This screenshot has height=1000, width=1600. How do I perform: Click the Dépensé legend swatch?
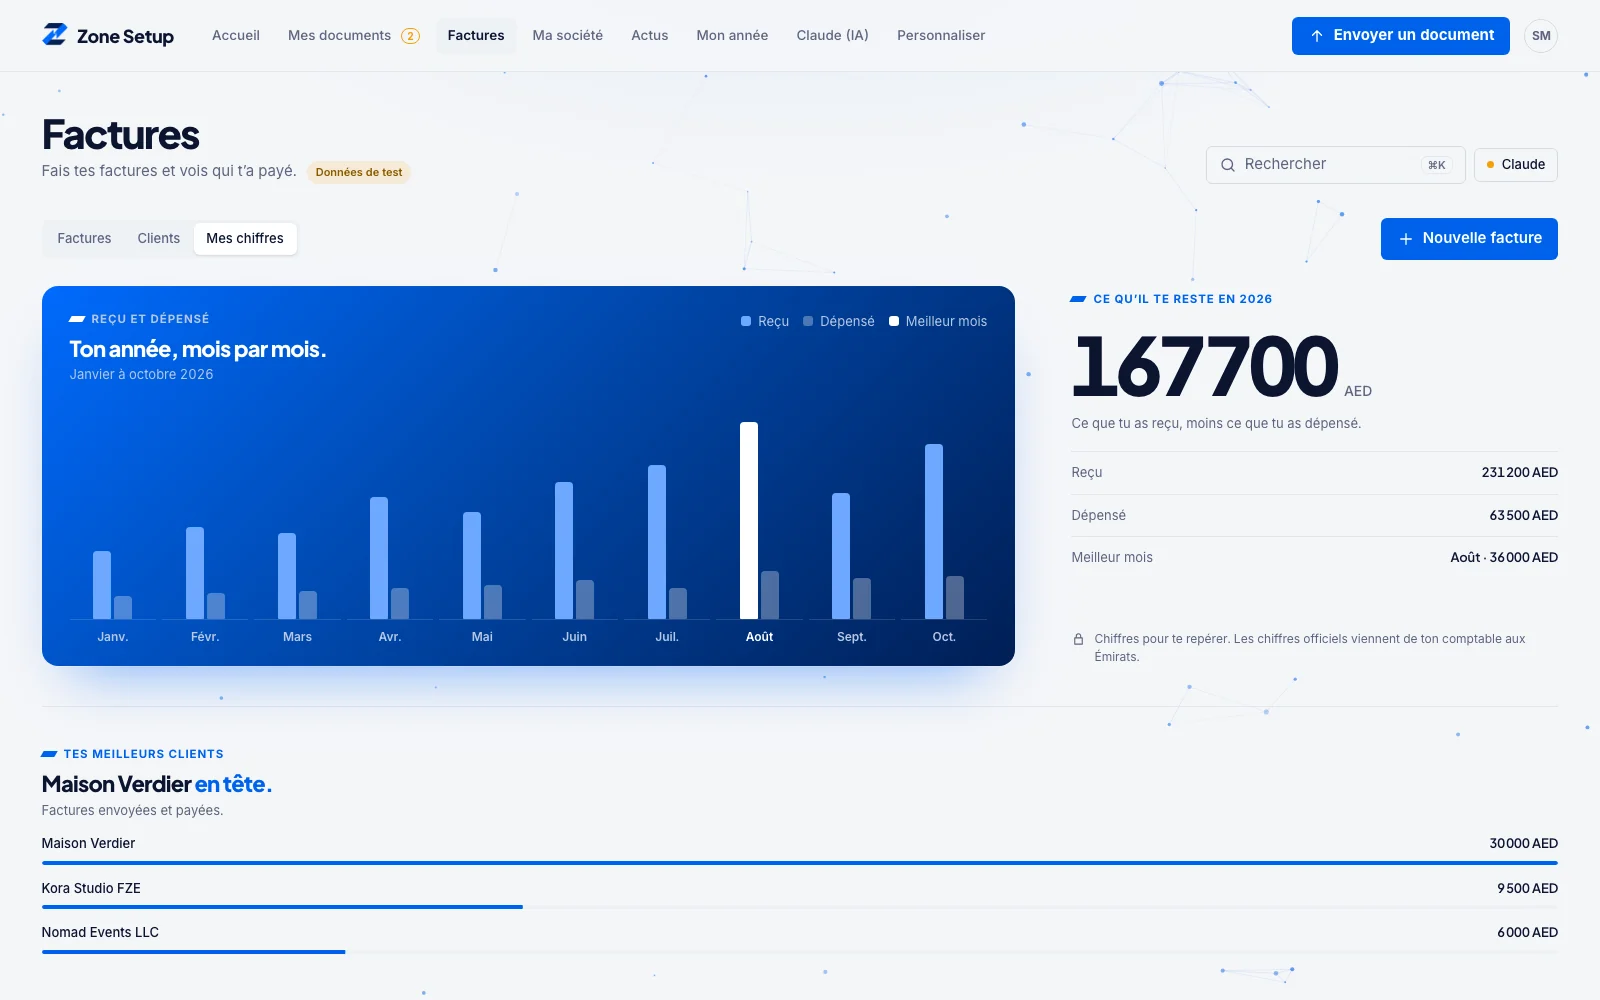point(808,321)
